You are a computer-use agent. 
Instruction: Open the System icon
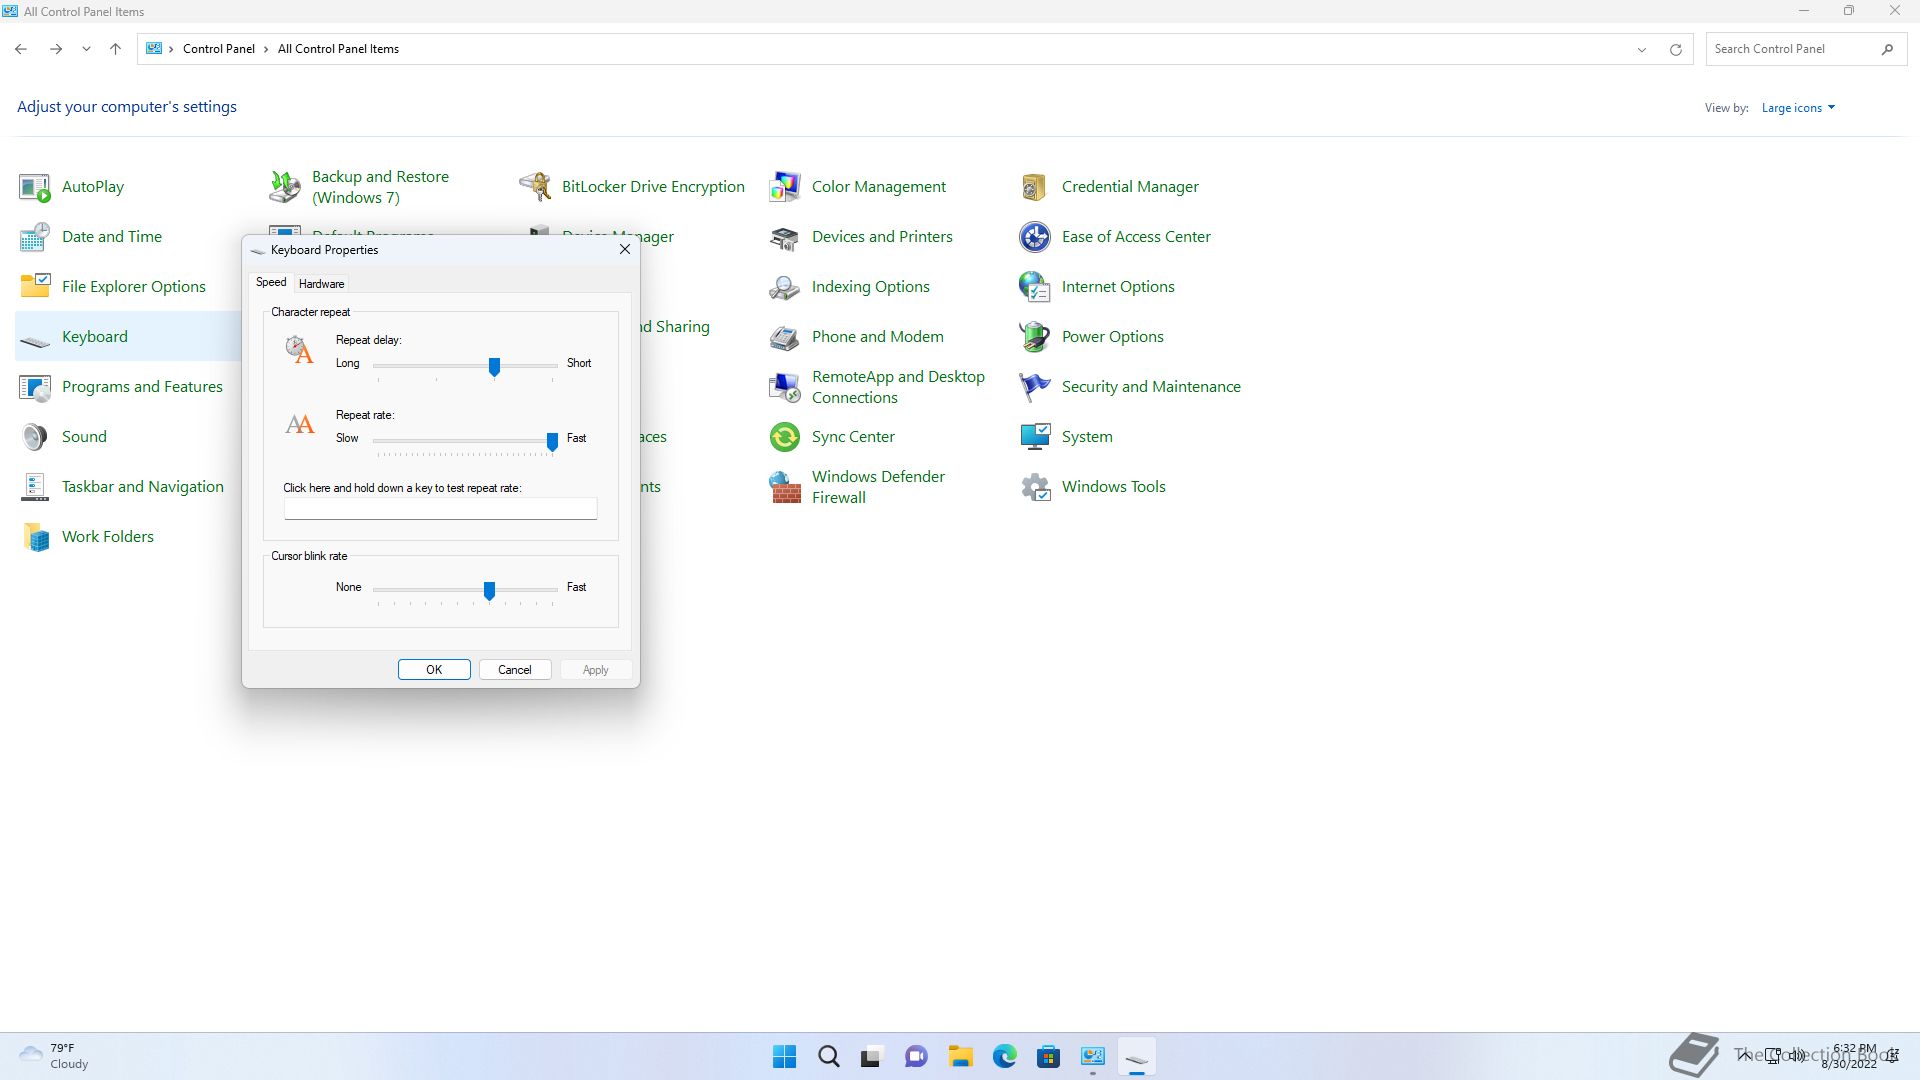coord(1035,437)
